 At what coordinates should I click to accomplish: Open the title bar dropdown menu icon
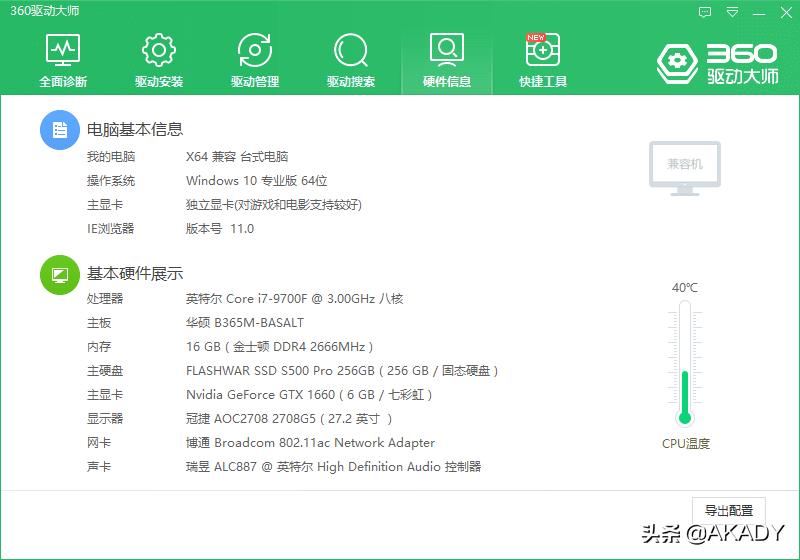click(x=732, y=12)
